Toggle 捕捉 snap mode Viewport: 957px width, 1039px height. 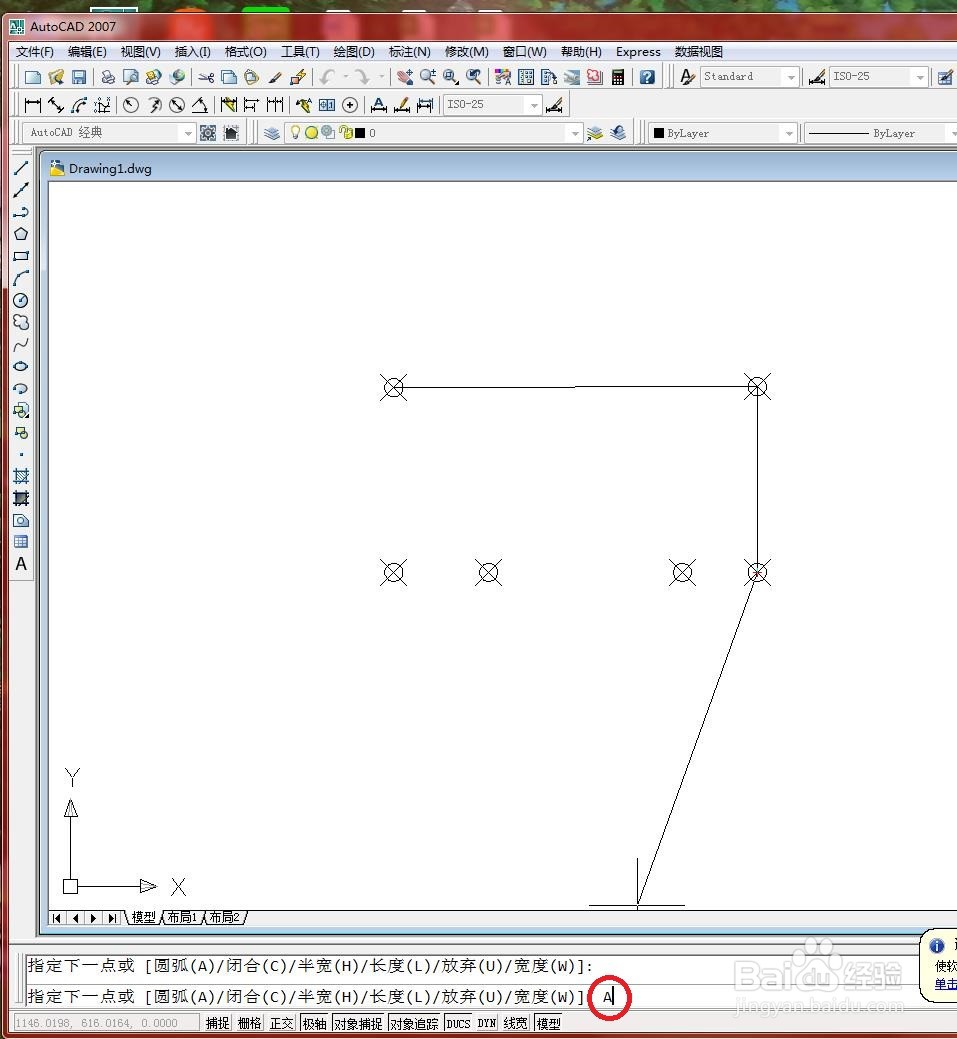217,1023
